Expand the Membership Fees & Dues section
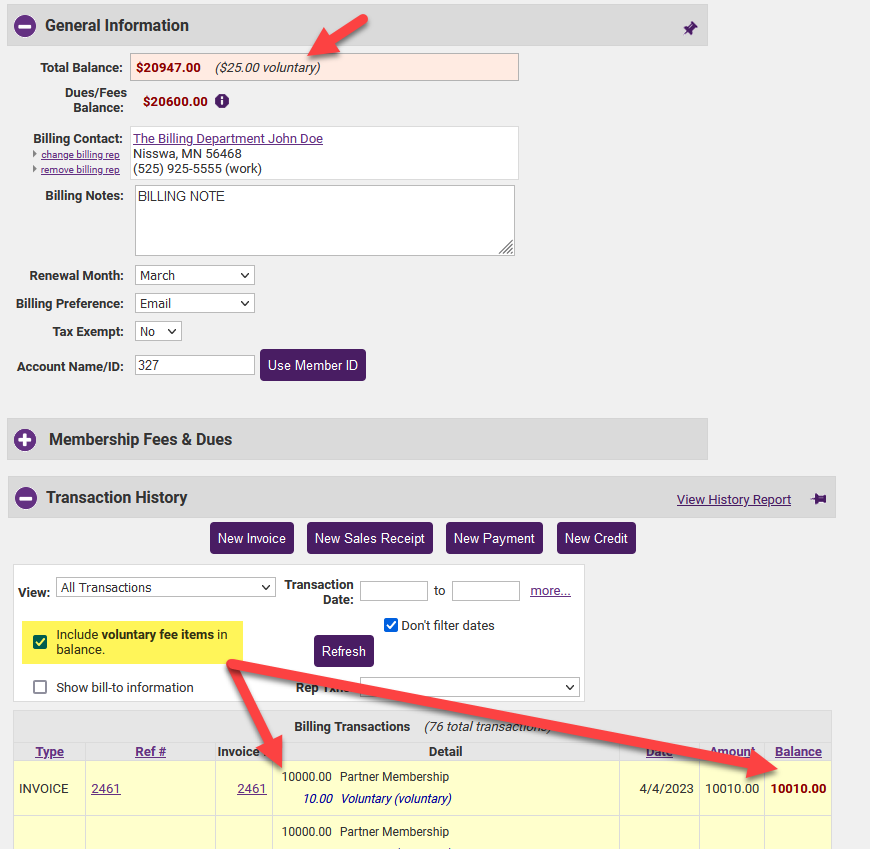This screenshot has height=849, width=870. [25, 439]
